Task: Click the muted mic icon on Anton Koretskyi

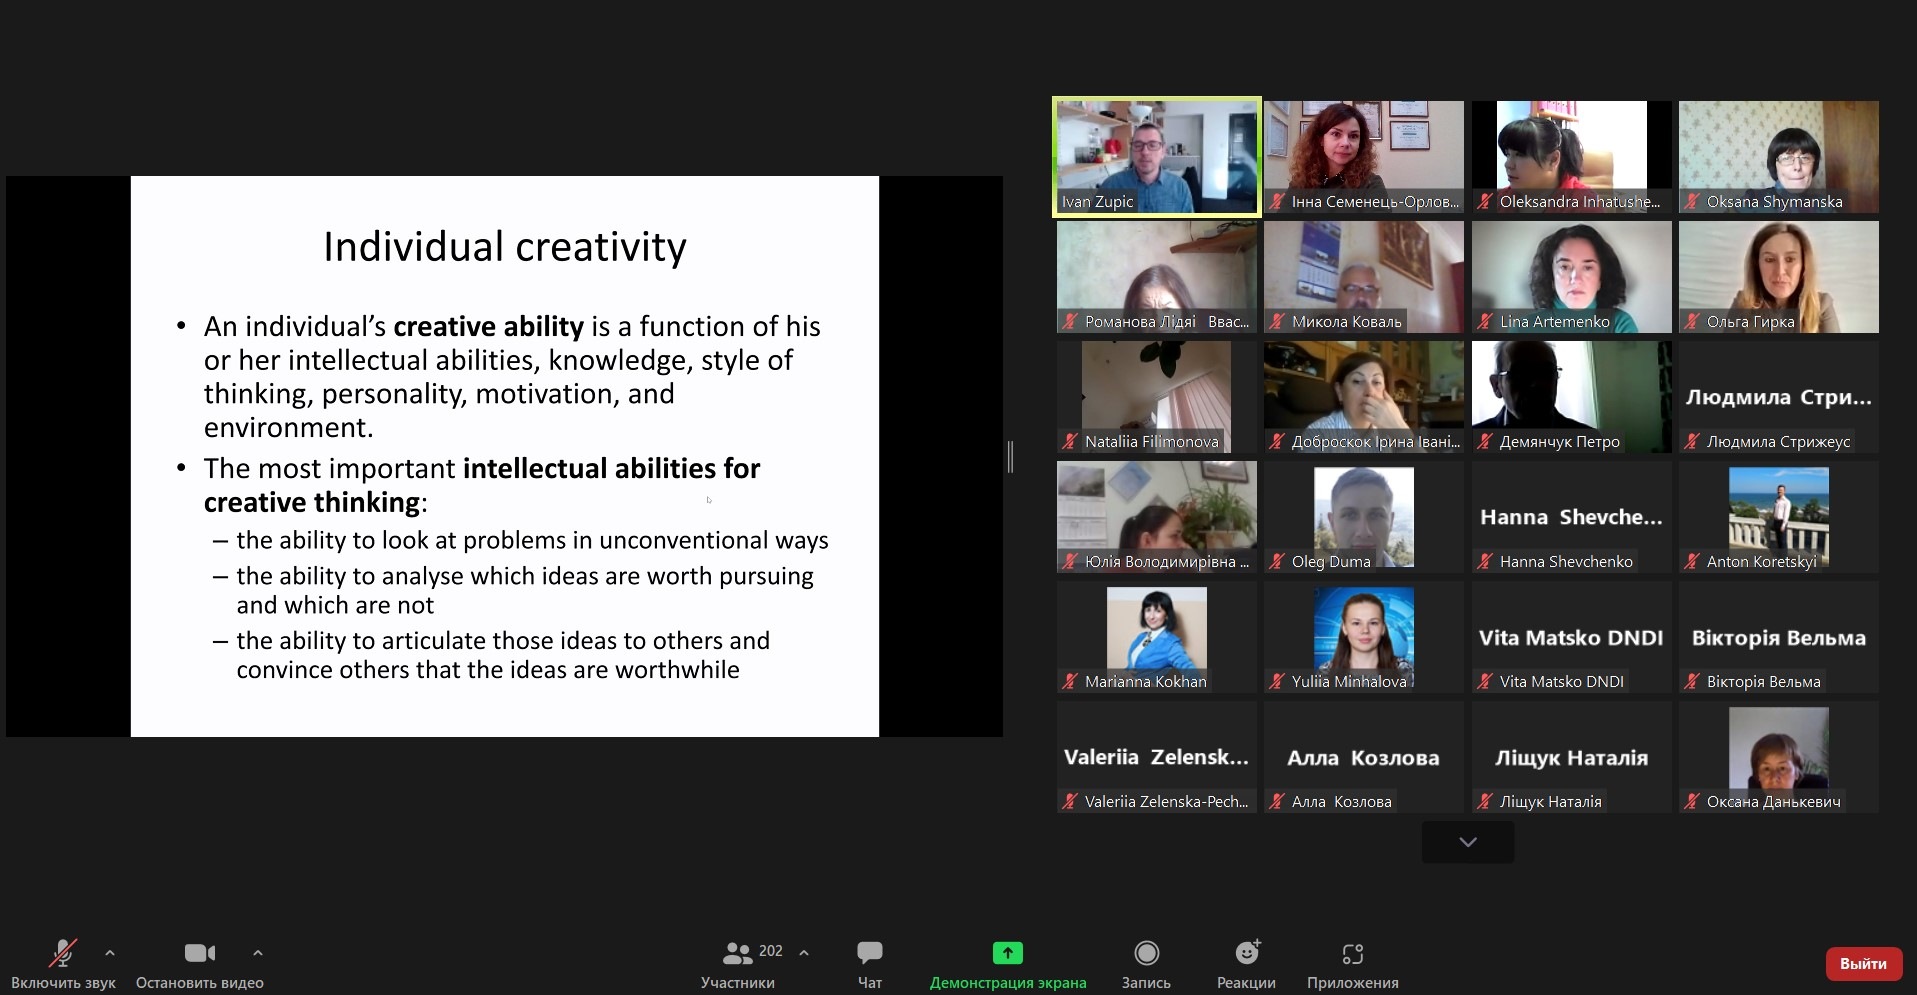Action: click(x=1692, y=562)
